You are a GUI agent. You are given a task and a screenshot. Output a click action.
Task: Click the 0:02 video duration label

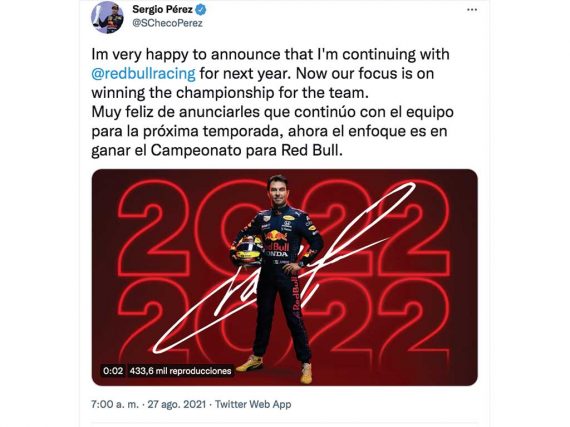[x=113, y=371]
